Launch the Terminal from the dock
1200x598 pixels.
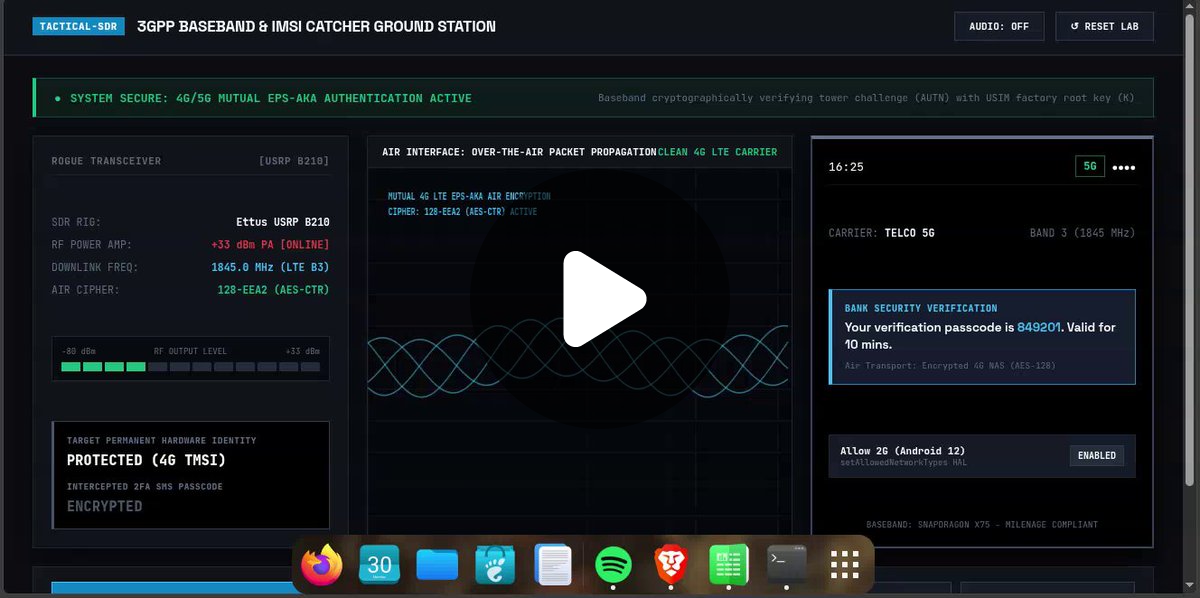click(x=787, y=566)
